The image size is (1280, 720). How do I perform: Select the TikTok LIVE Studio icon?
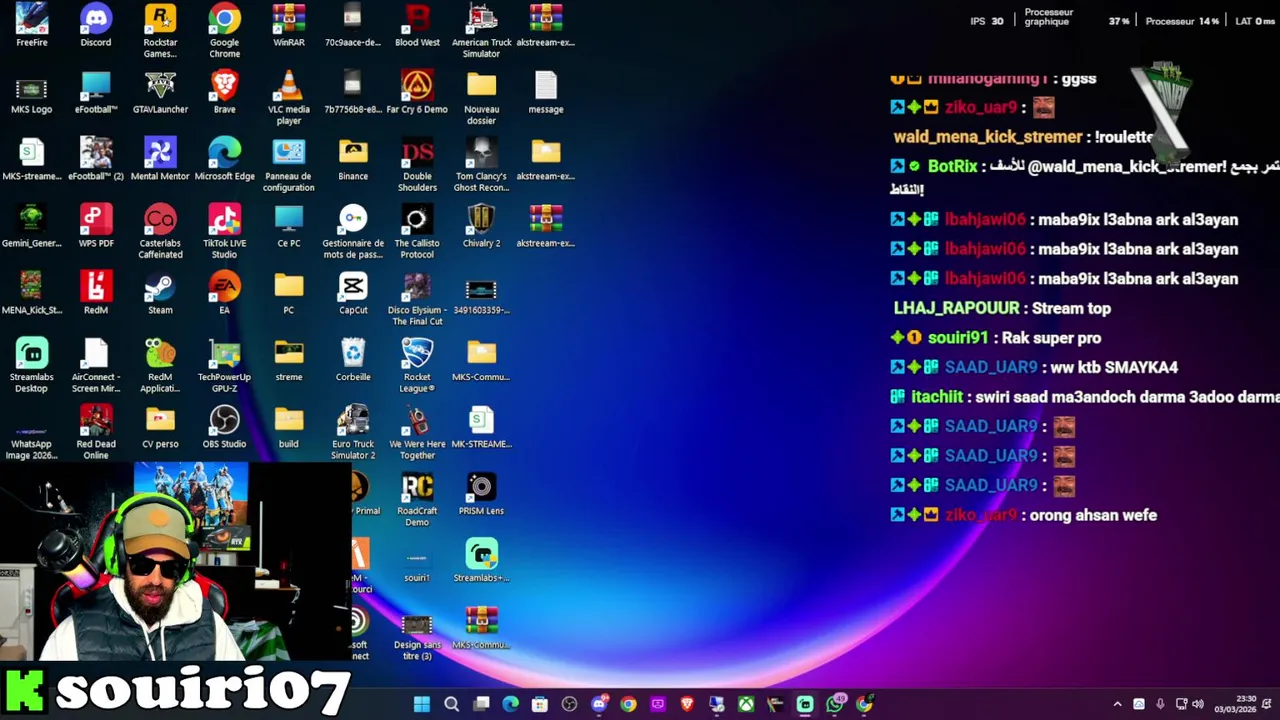click(x=224, y=231)
